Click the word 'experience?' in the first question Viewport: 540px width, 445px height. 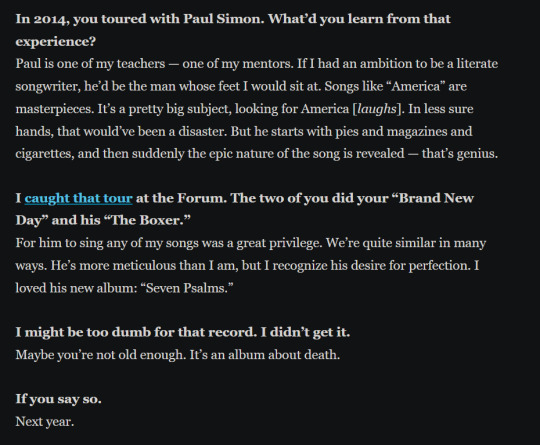[x=56, y=42]
